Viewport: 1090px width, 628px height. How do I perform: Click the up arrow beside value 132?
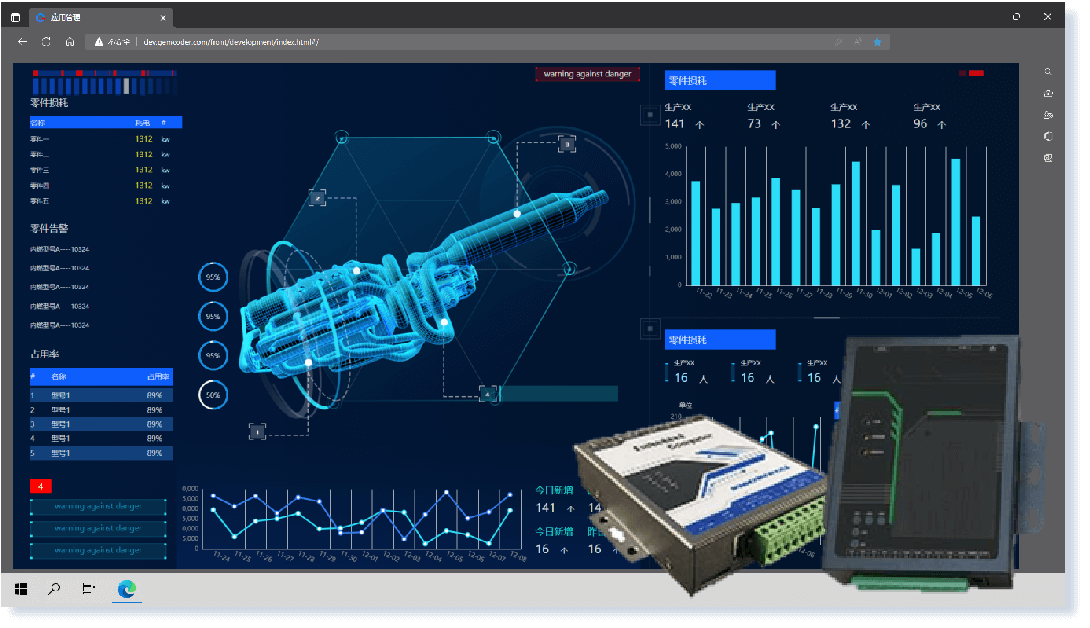[x=865, y=125]
